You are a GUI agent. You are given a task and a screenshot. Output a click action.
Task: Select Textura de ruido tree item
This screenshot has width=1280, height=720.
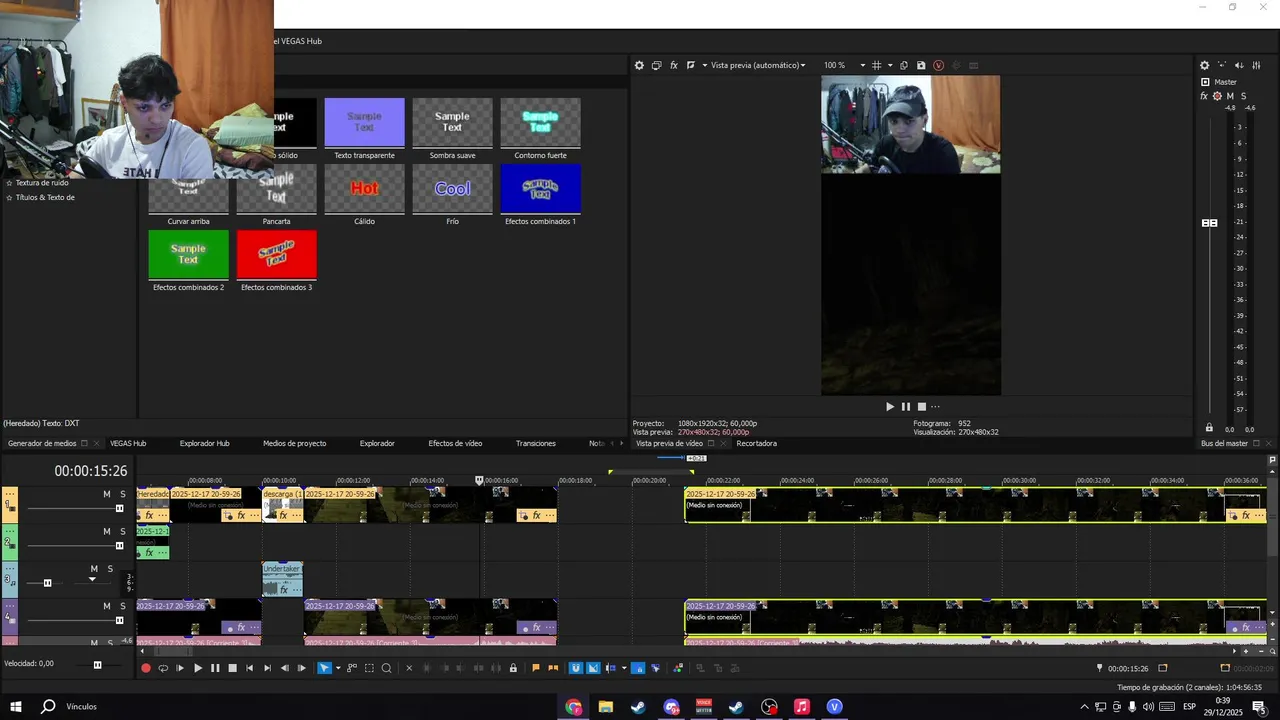point(42,183)
